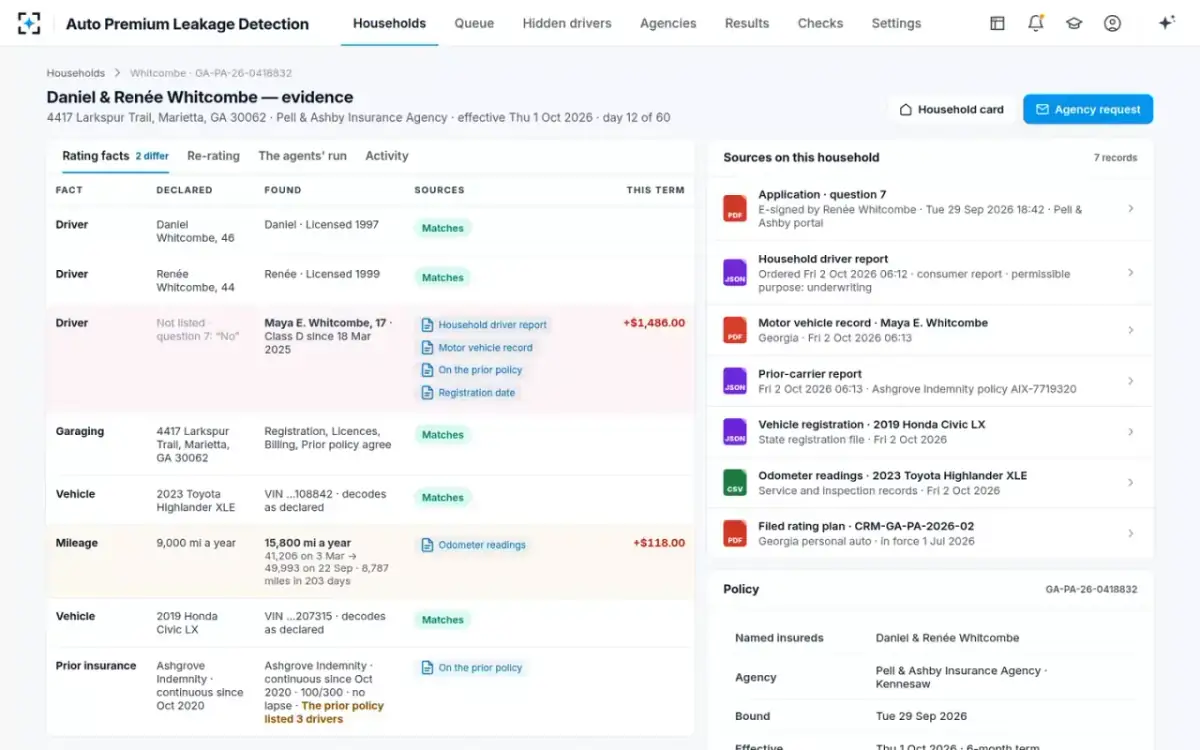Screen dimensions: 1200x750
Task: Select the Rating facts tab
Action: tap(115, 156)
